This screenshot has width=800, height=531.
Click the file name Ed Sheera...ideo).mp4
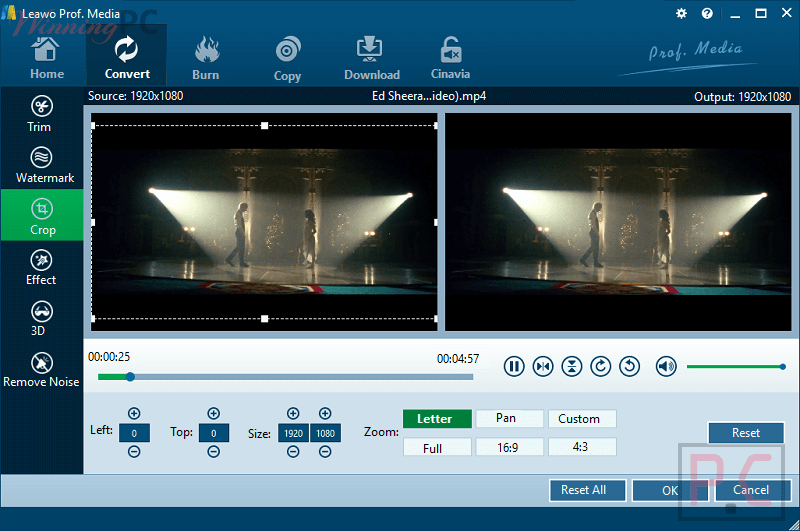tap(429, 96)
